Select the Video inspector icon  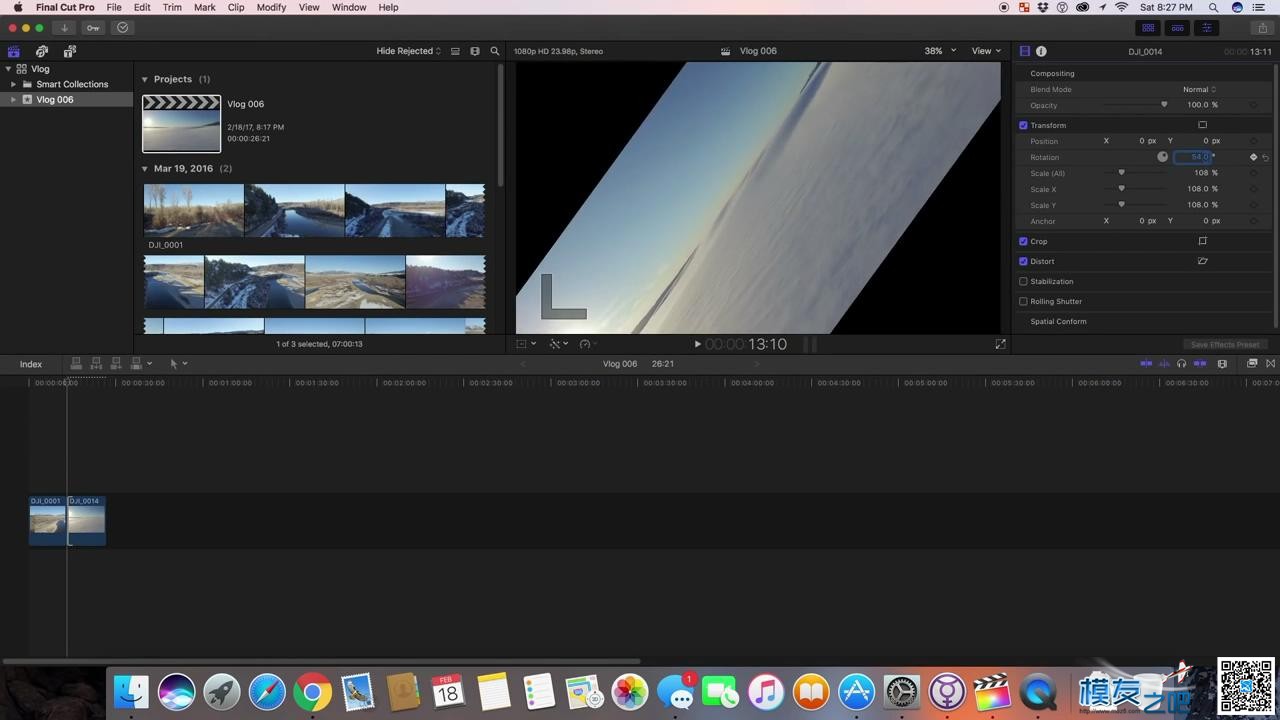pyautogui.click(x=1025, y=51)
